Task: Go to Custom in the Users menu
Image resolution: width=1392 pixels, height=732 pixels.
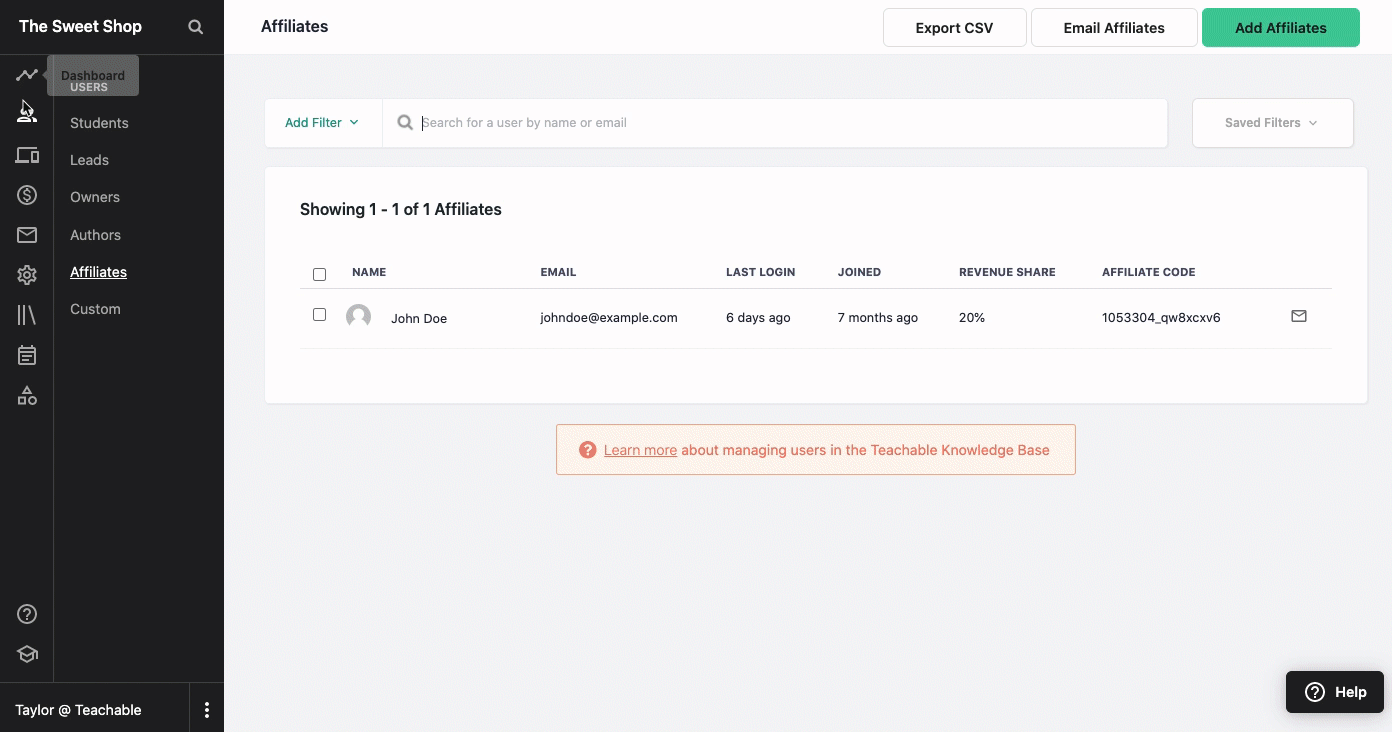Action: tap(95, 309)
